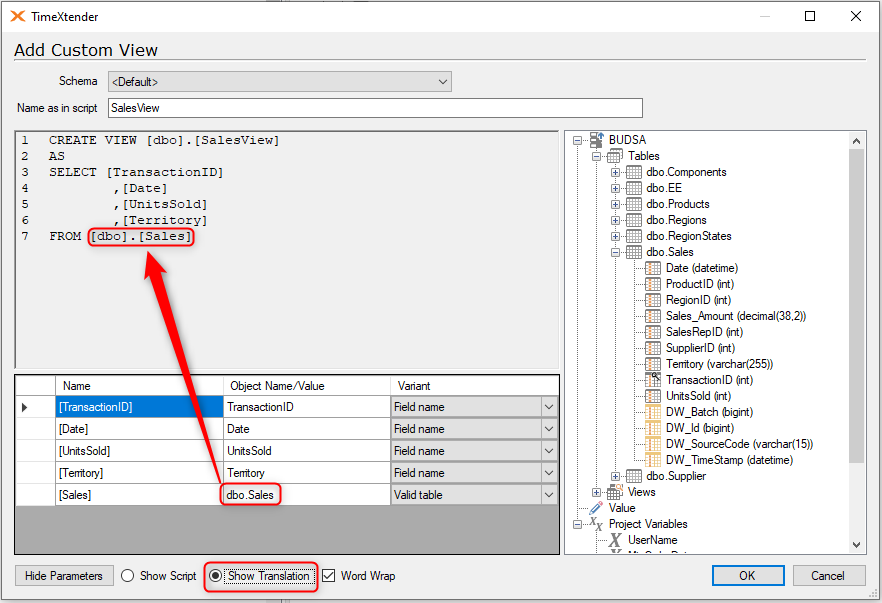Screen dimensions: 882x603
Task: Expand the dbo.RegionStates node
Action: (x=615, y=236)
